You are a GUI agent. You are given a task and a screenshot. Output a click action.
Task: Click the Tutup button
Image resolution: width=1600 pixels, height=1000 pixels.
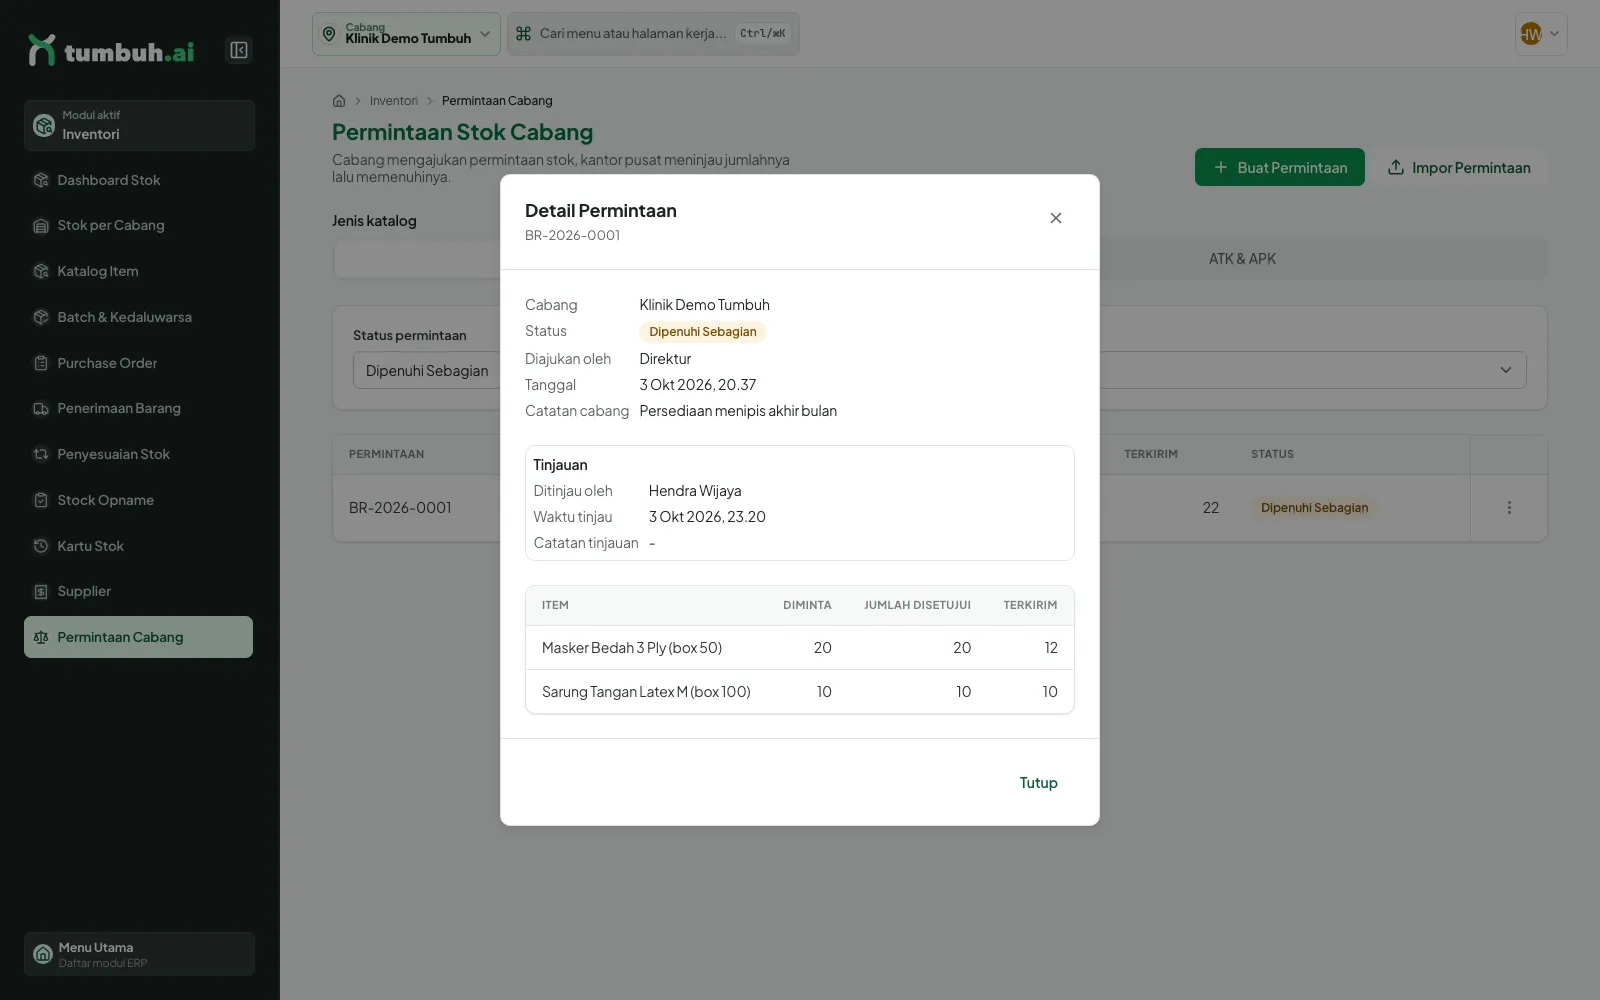pyautogui.click(x=1038, y=783)
